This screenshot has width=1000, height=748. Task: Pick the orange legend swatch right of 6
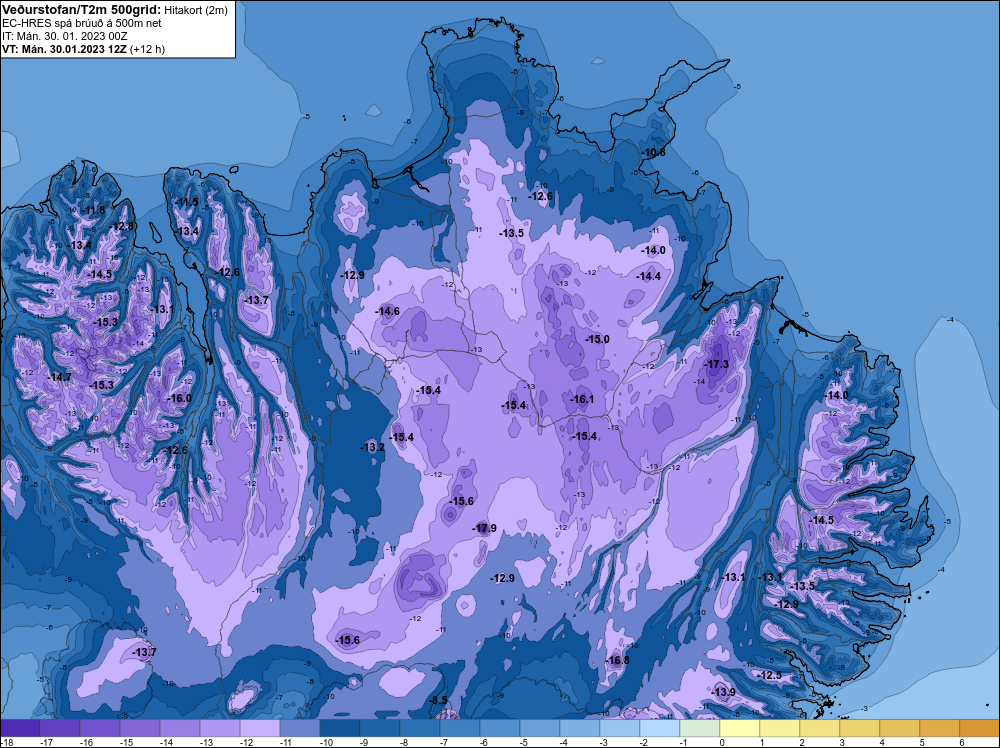(980, 728)
